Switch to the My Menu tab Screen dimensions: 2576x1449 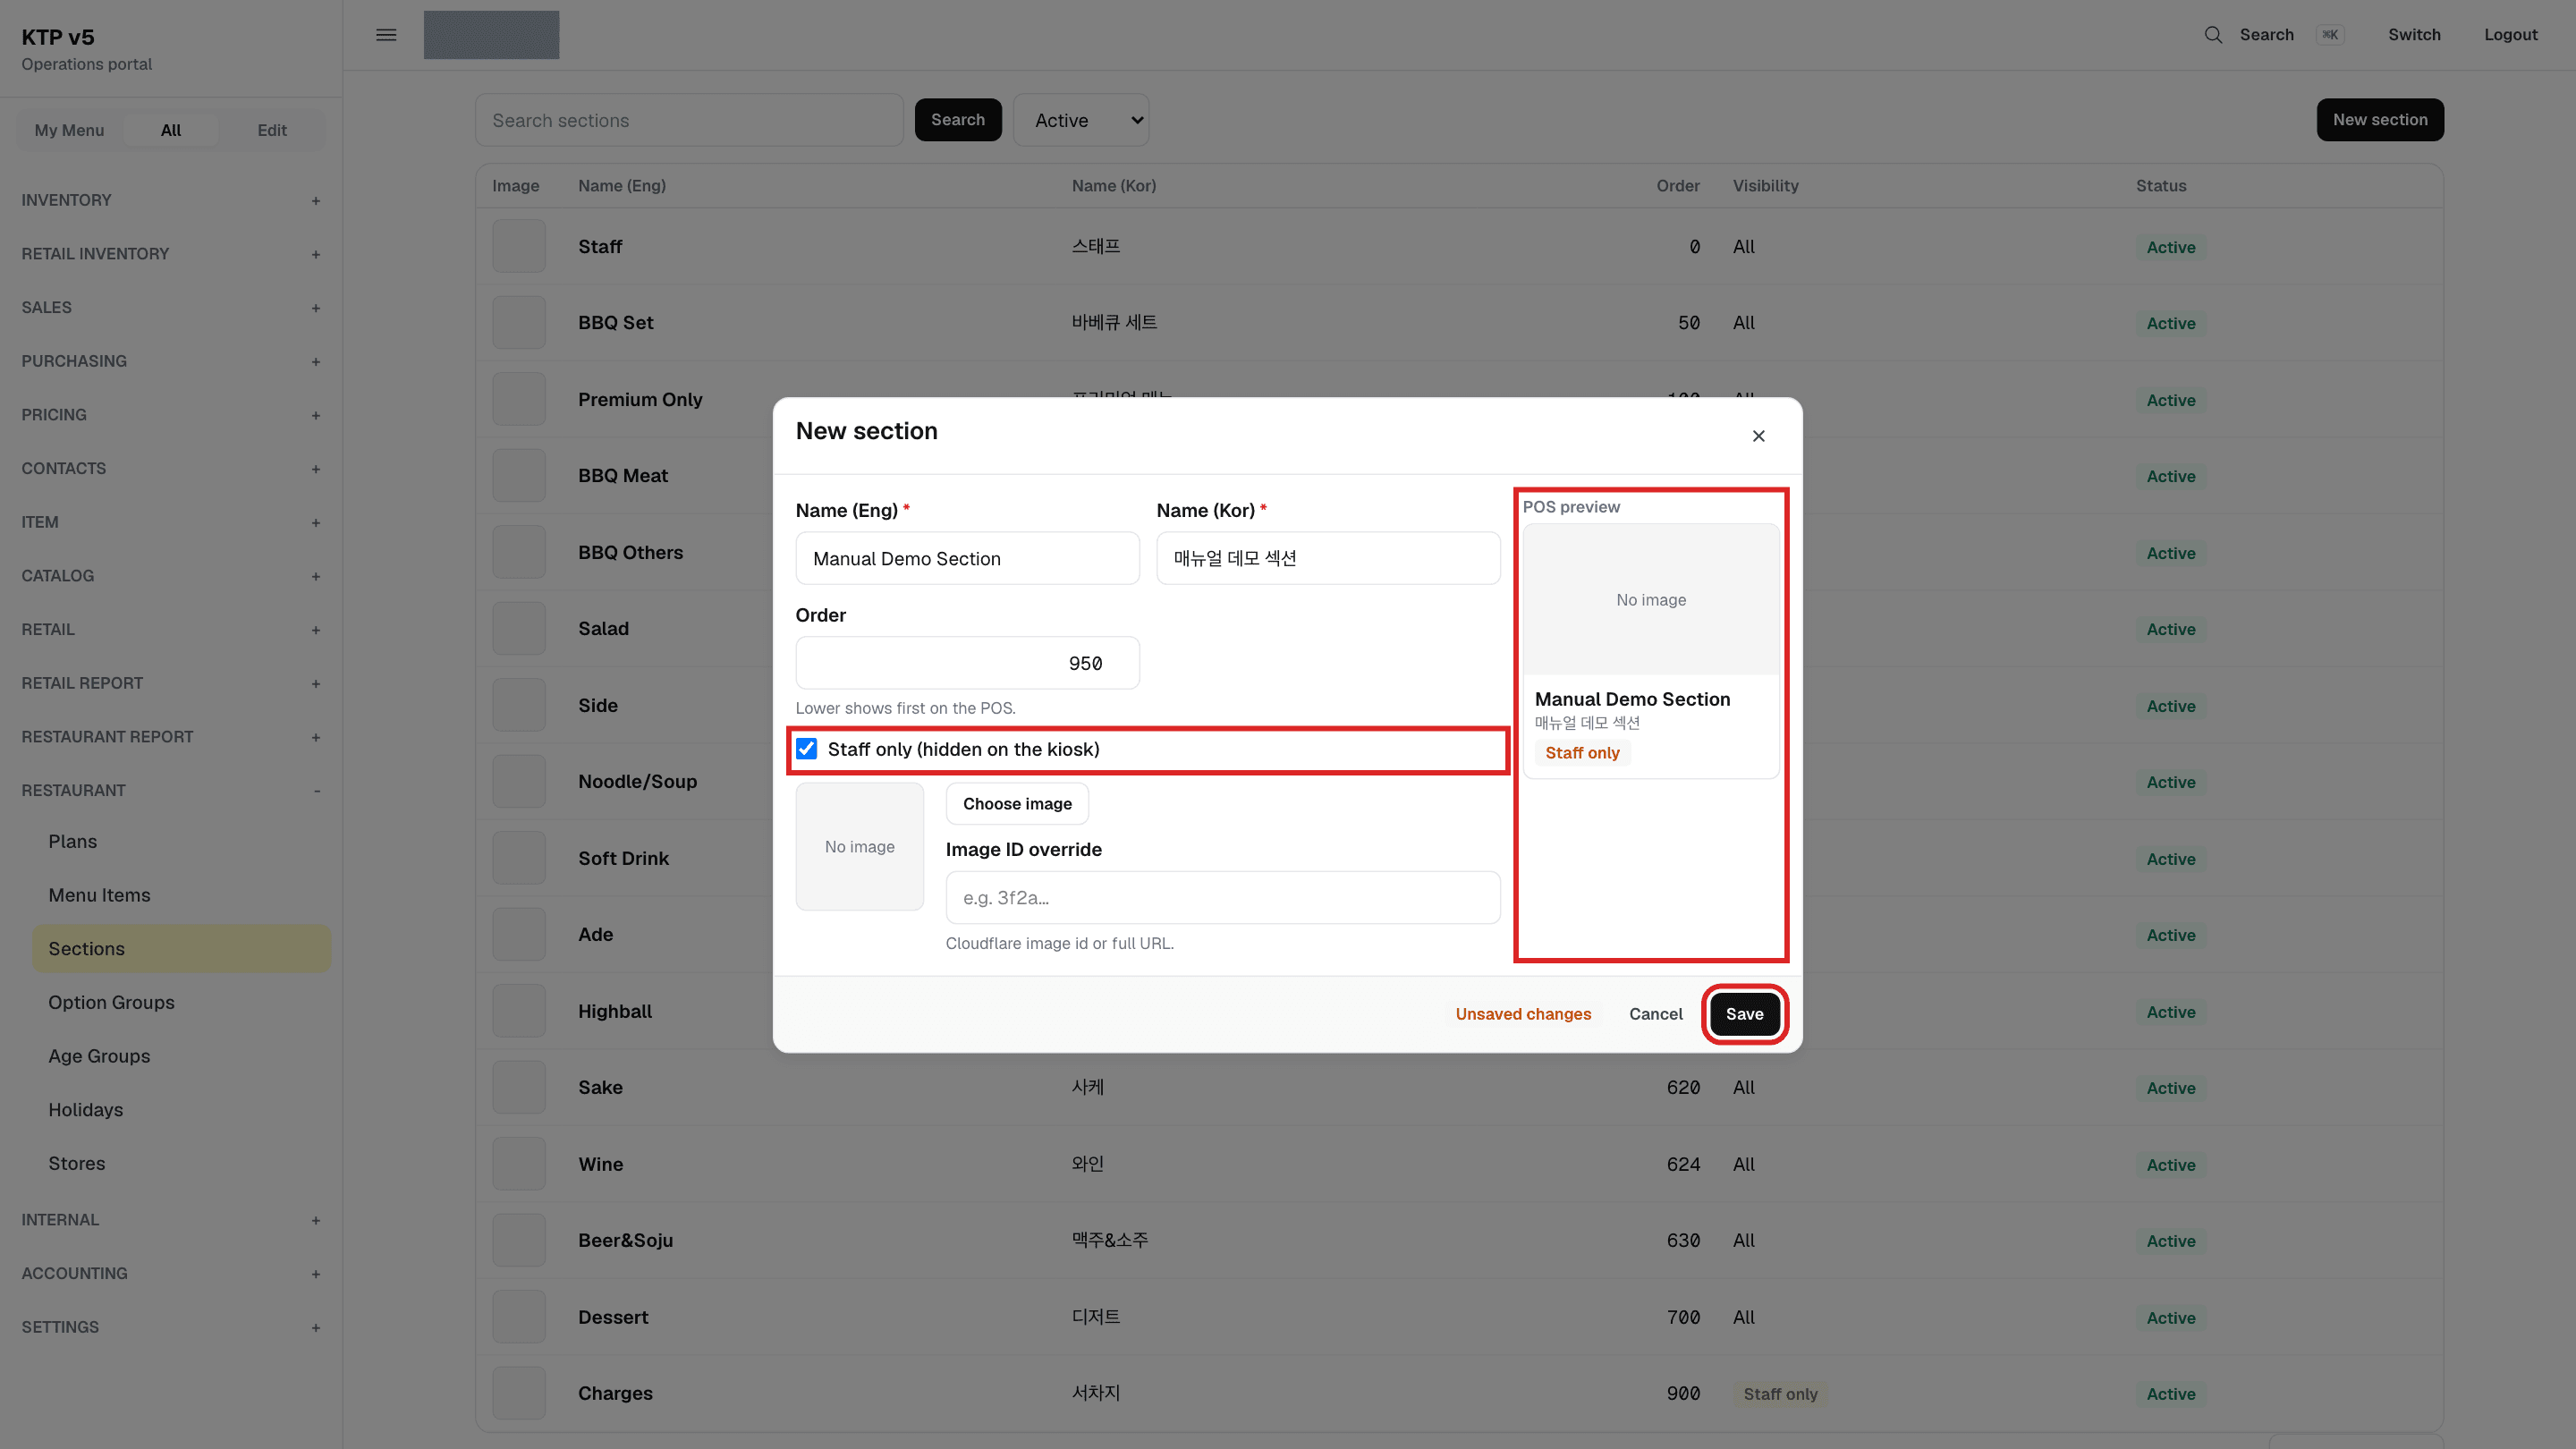pyautogui.click(x=69, y=130)
